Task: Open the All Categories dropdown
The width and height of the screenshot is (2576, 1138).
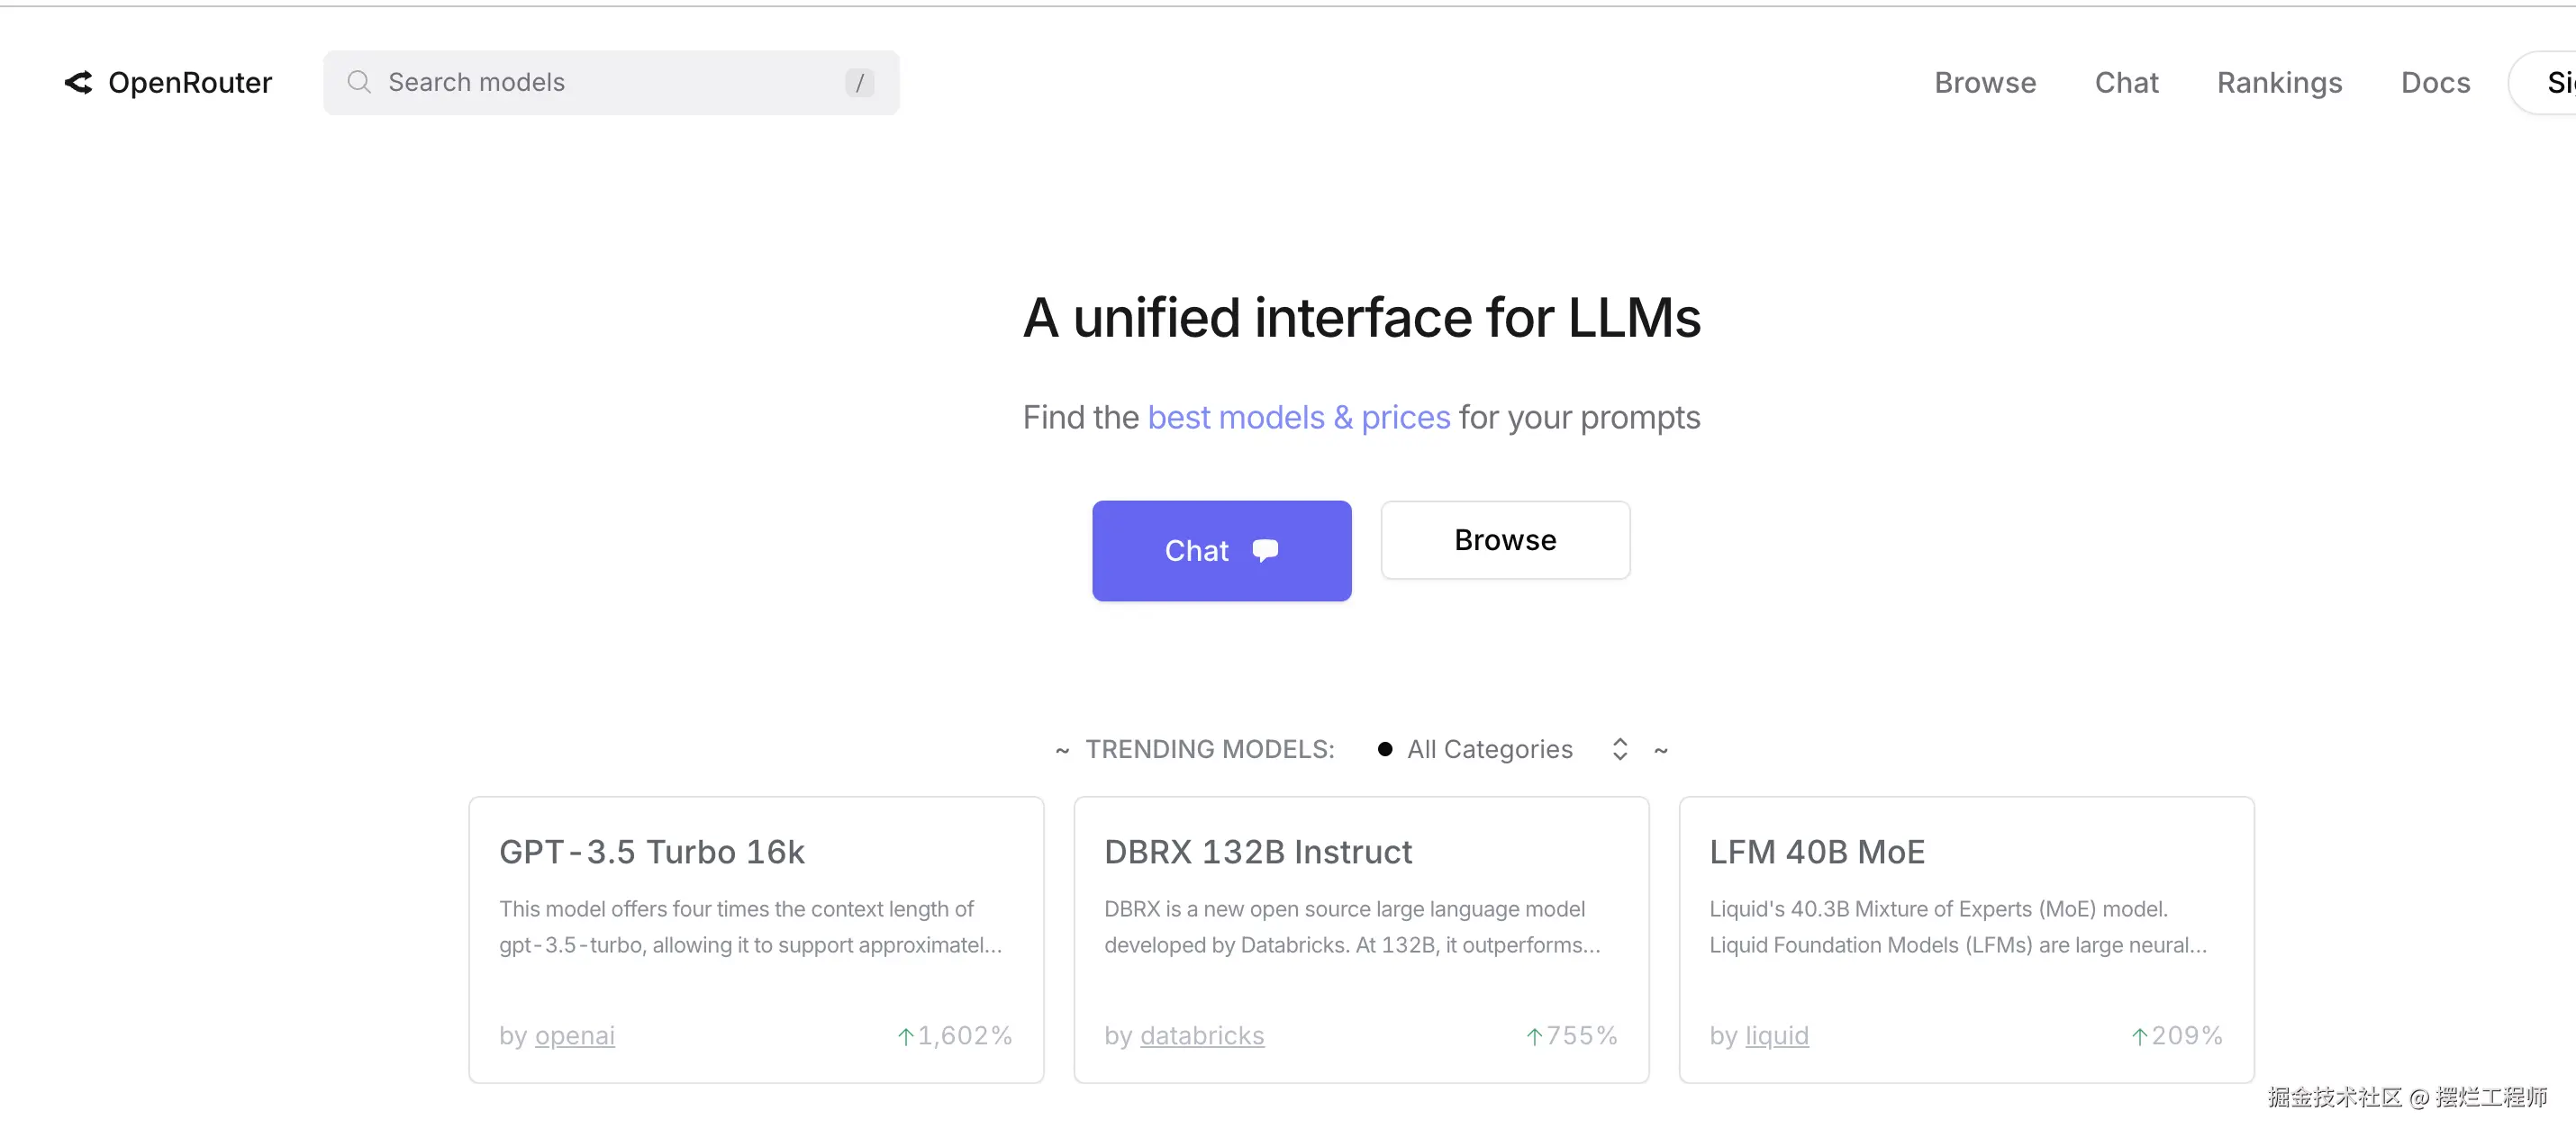Action: (x=1489, y=749)
